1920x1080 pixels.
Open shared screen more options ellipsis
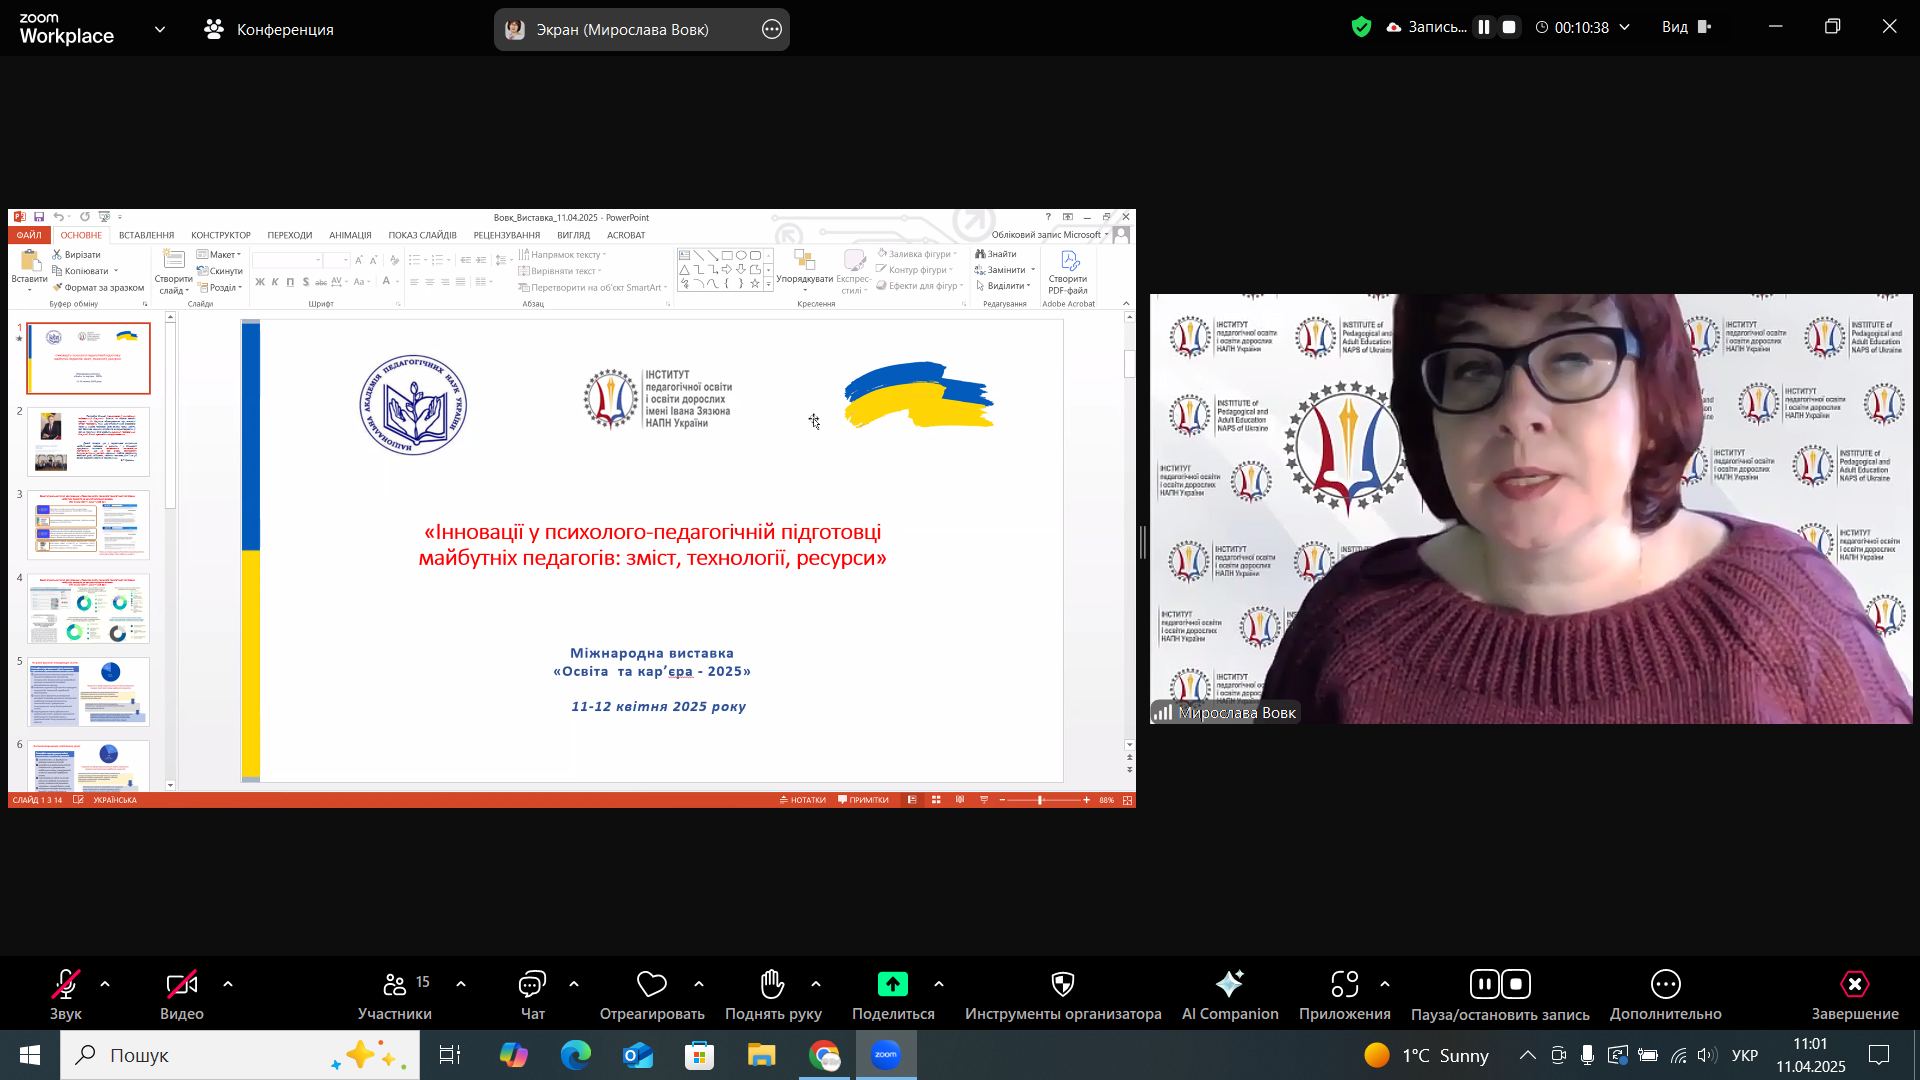pyautogui.click(x=772, y=30)
